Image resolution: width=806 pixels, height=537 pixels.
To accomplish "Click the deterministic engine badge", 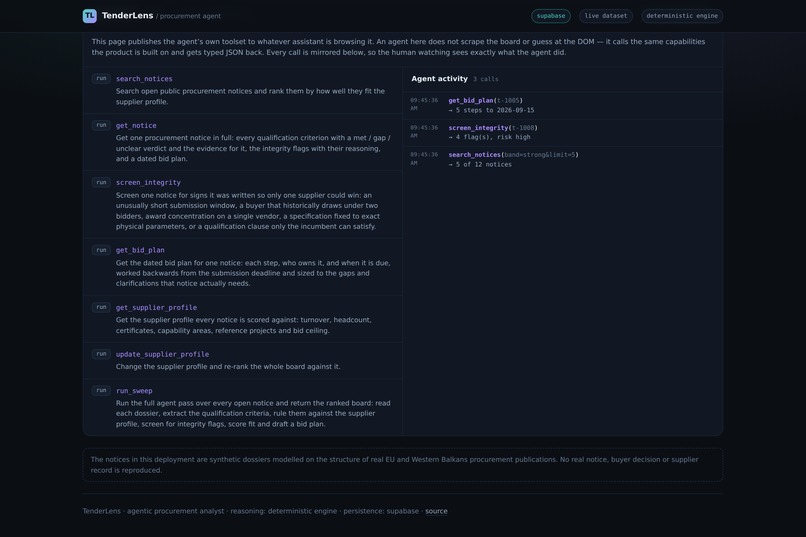I will (682, 16).
